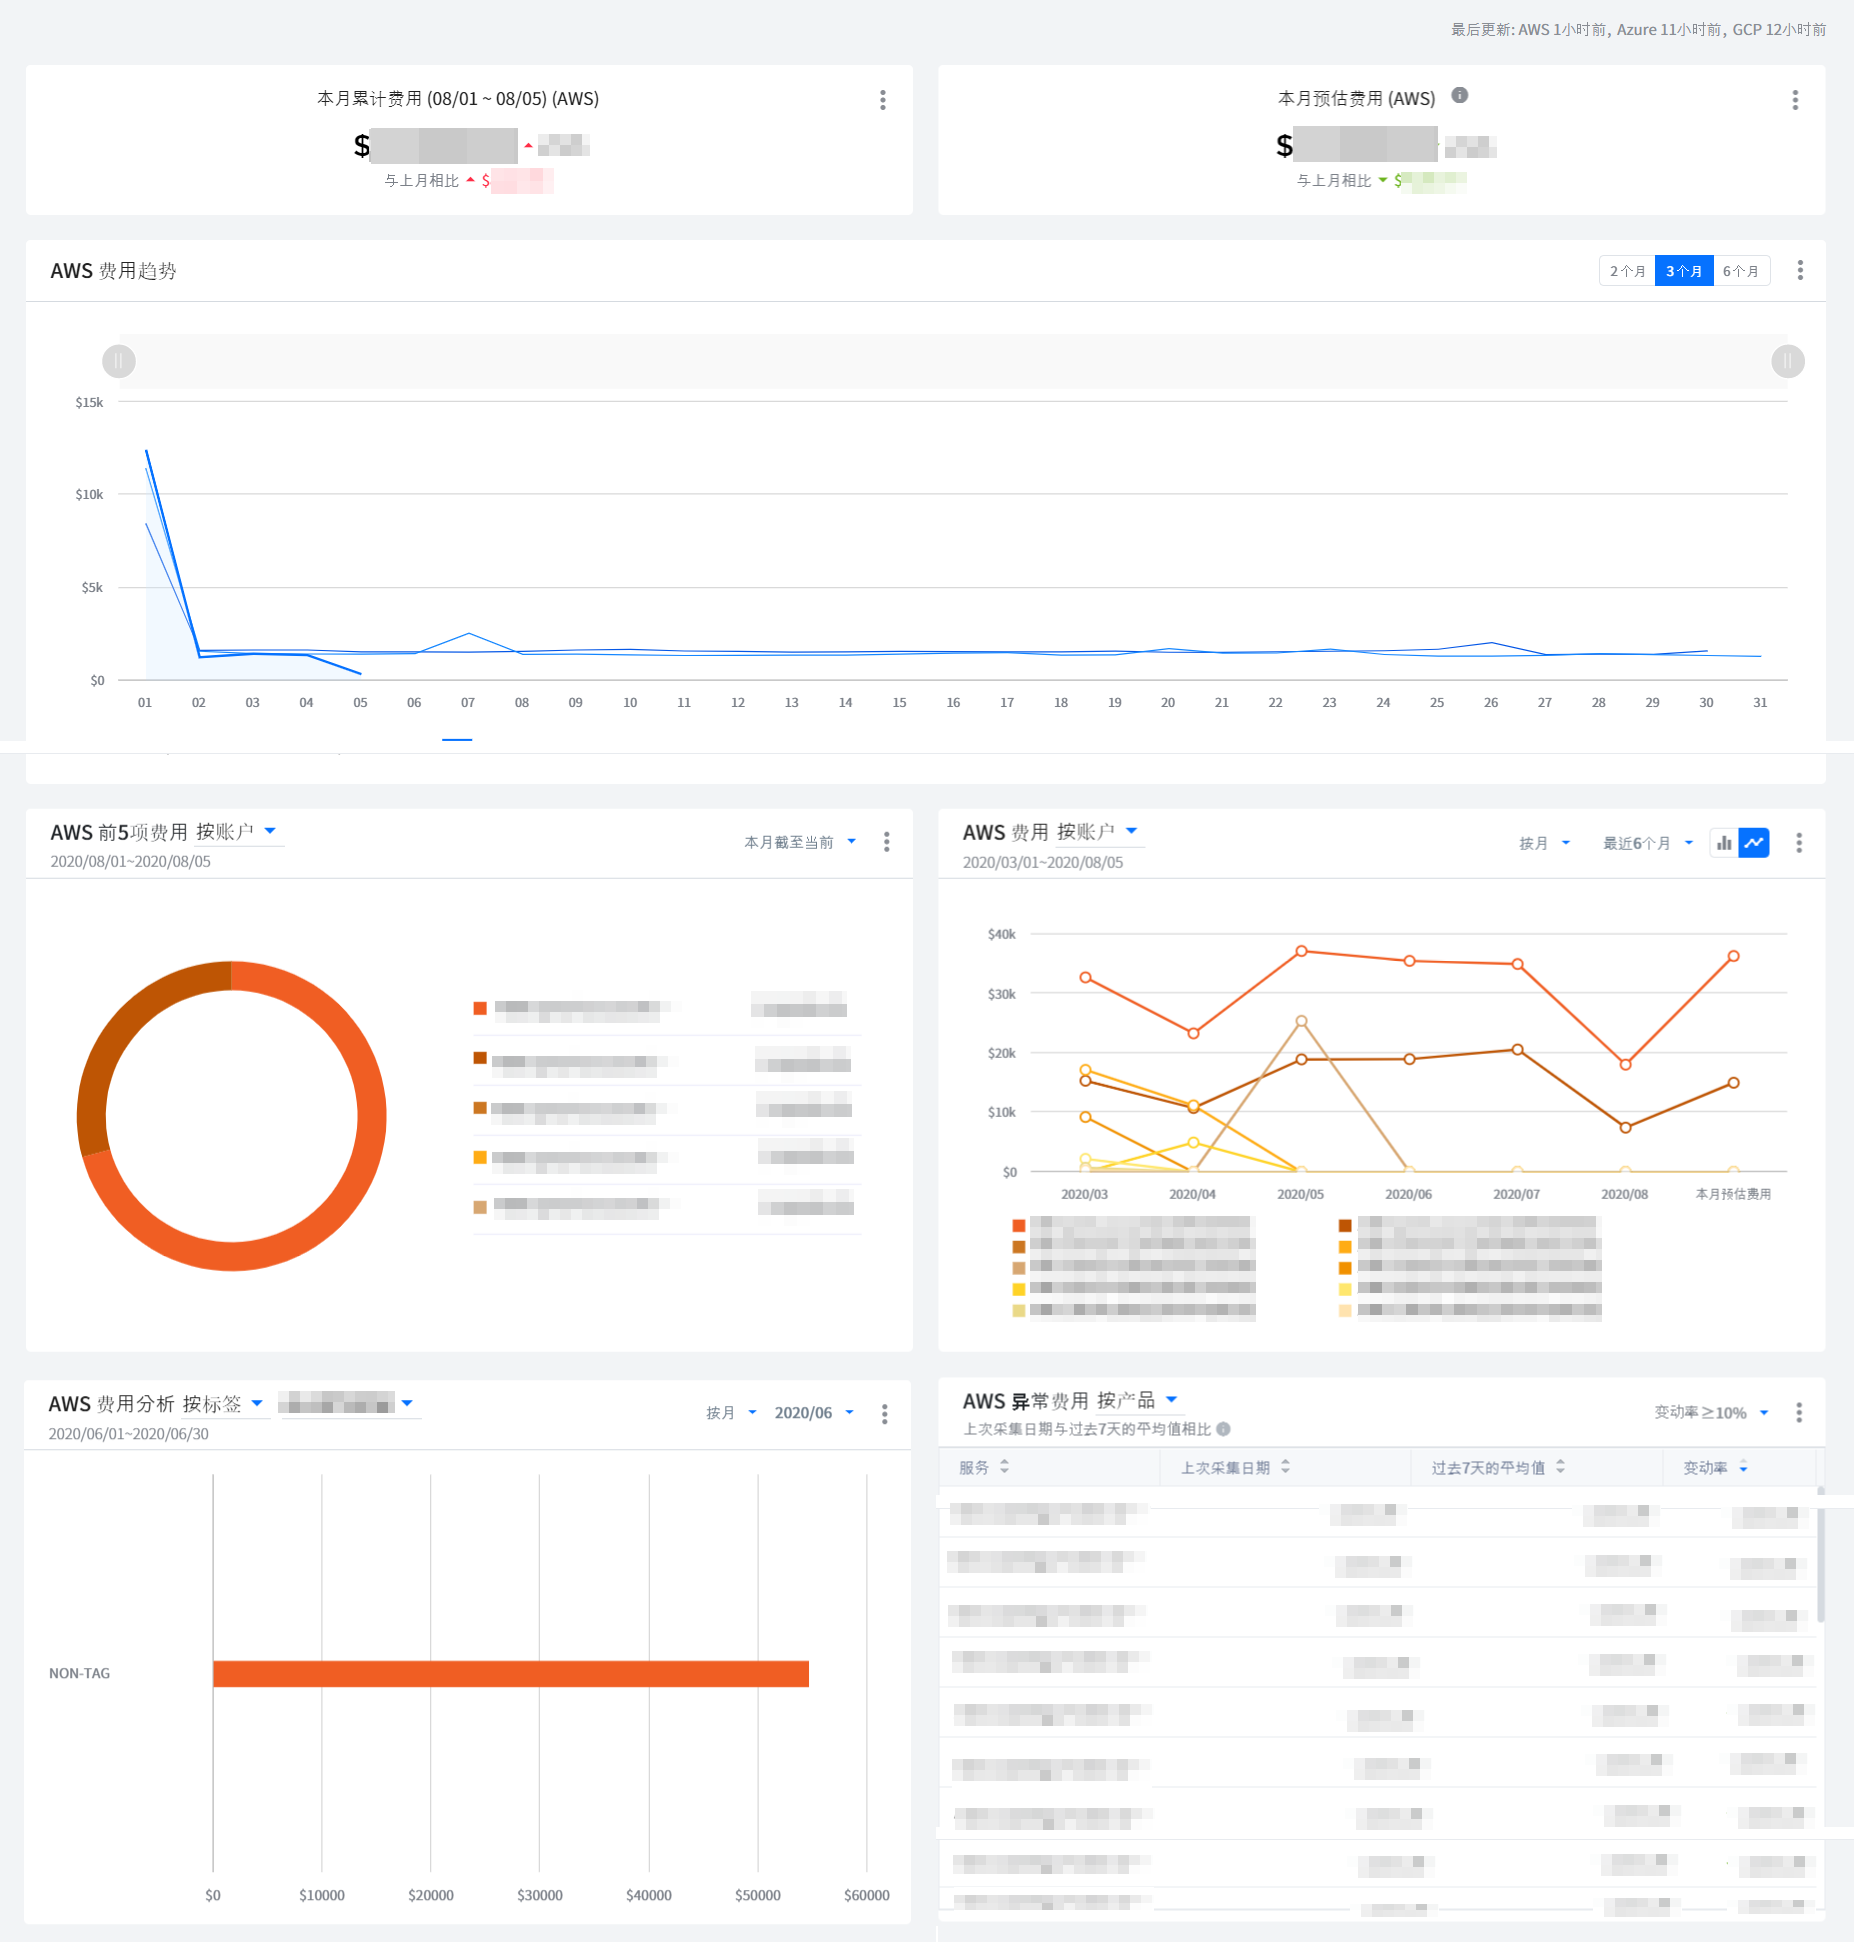Click info icon beside 本月预估费用 (AWS)
Screen dimensions: 1854x1942
[x=1460, y=96]
